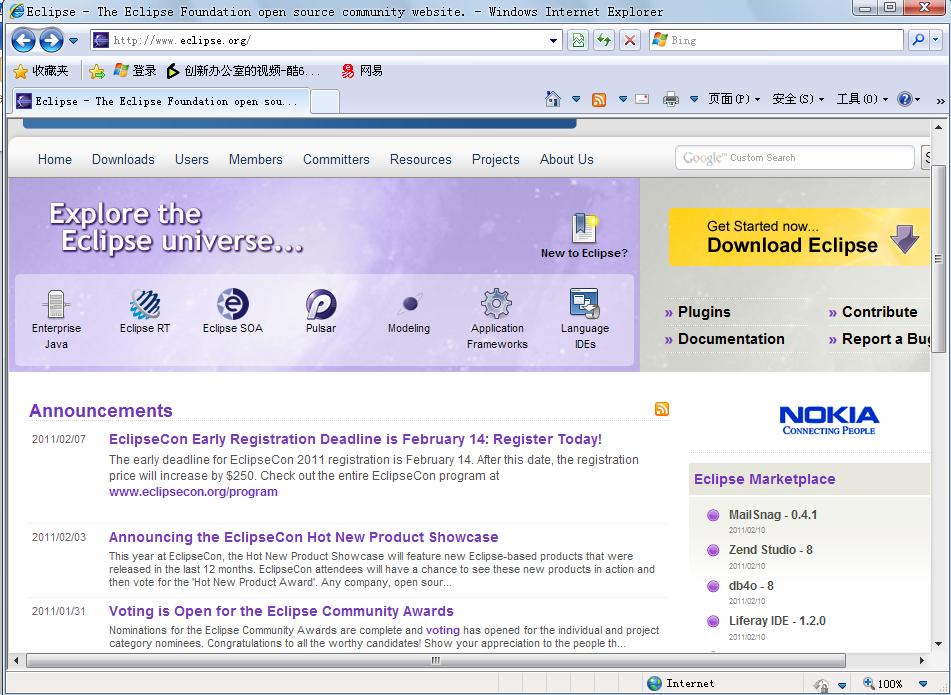This screenshot has width=951, height=695.
Task: Open the 安全(S) menu
Action: pos(798,99)
